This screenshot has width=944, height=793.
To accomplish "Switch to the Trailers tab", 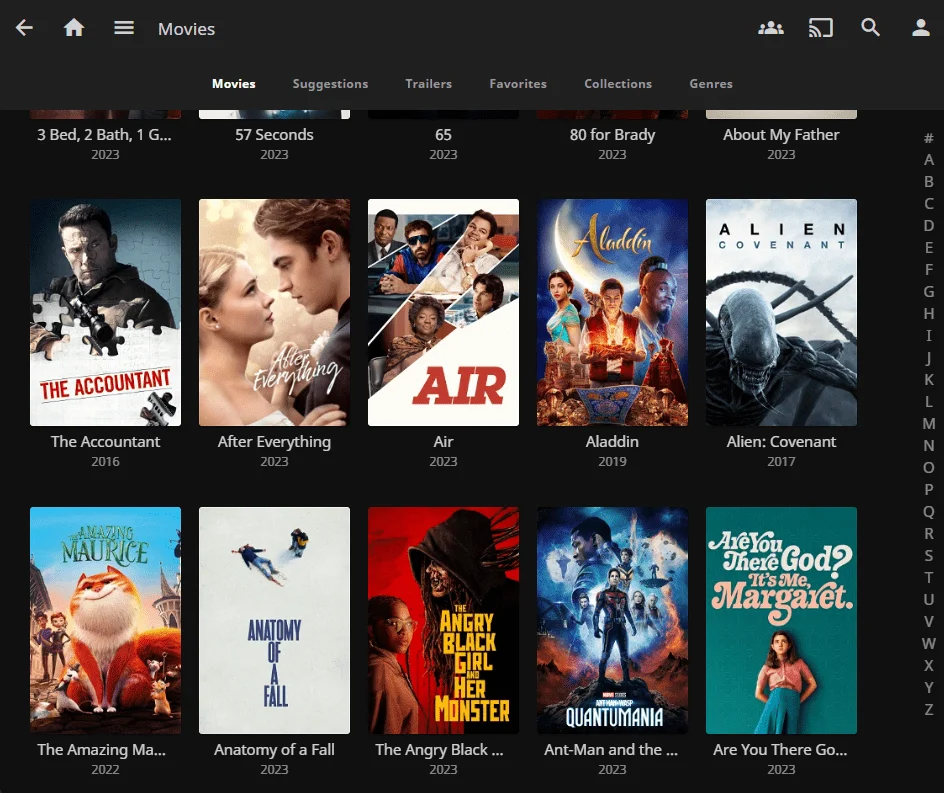I will (x=428, y=84).
